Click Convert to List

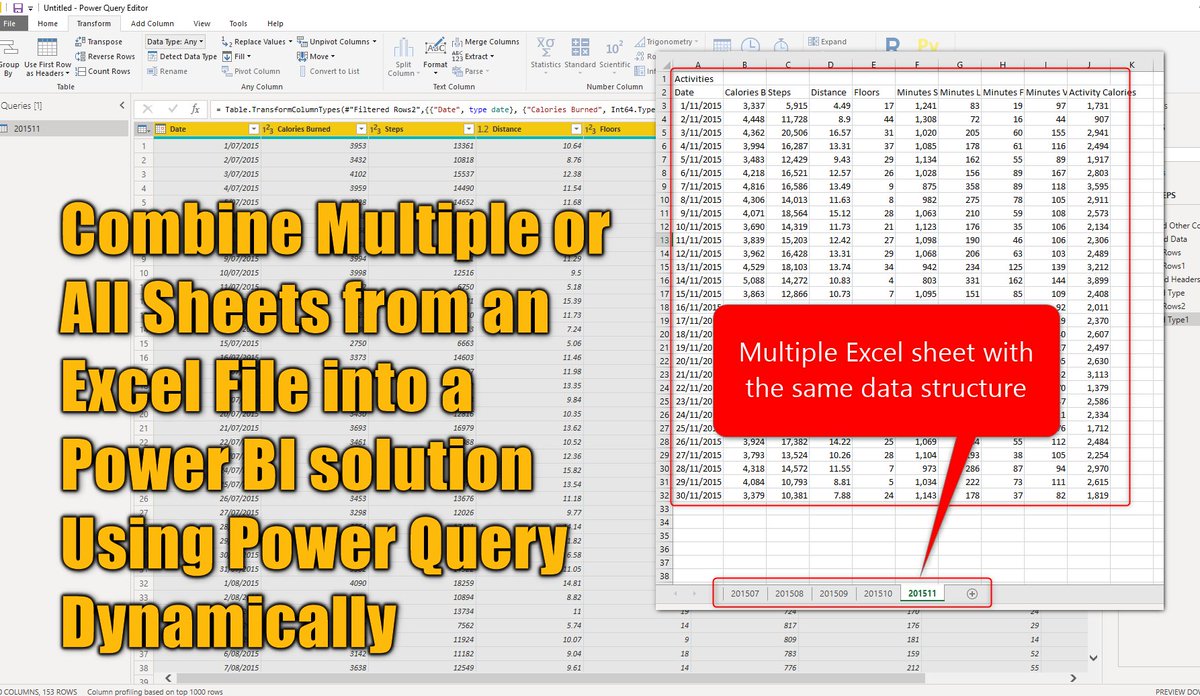pos(328,72)
